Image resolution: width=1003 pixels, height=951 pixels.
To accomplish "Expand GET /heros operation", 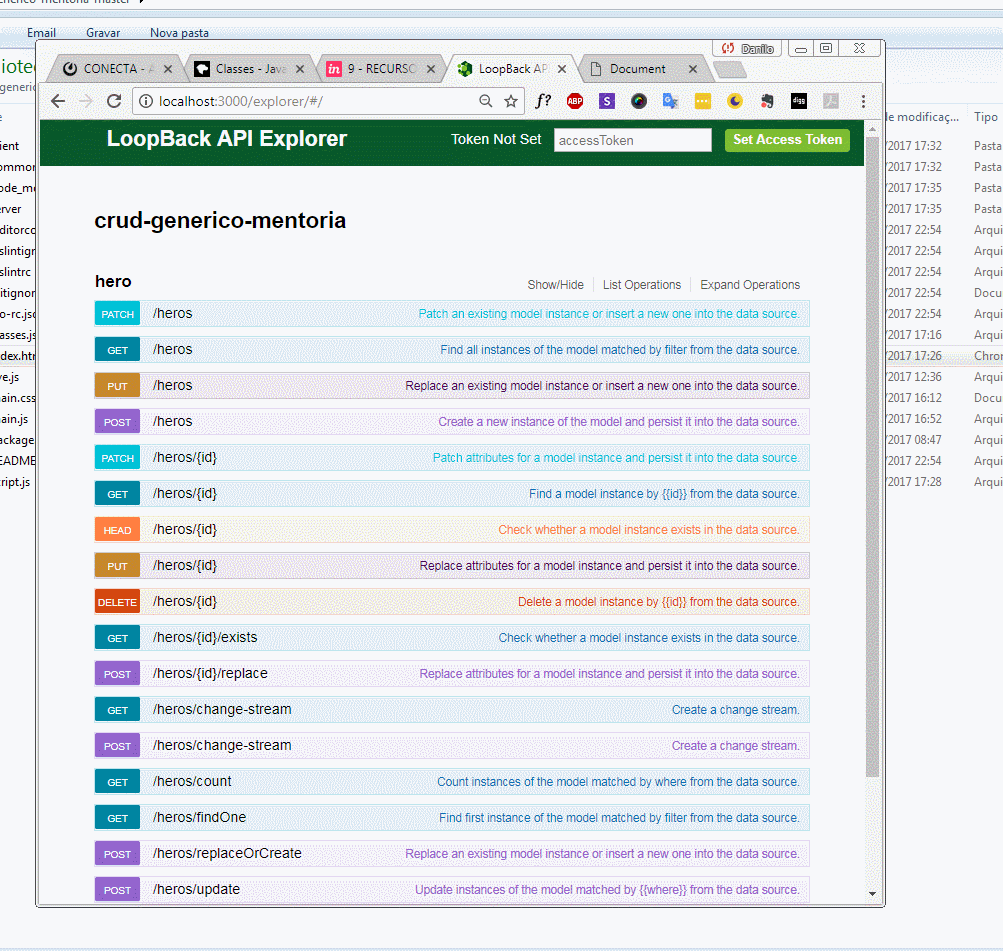I will tap(452, 349).
